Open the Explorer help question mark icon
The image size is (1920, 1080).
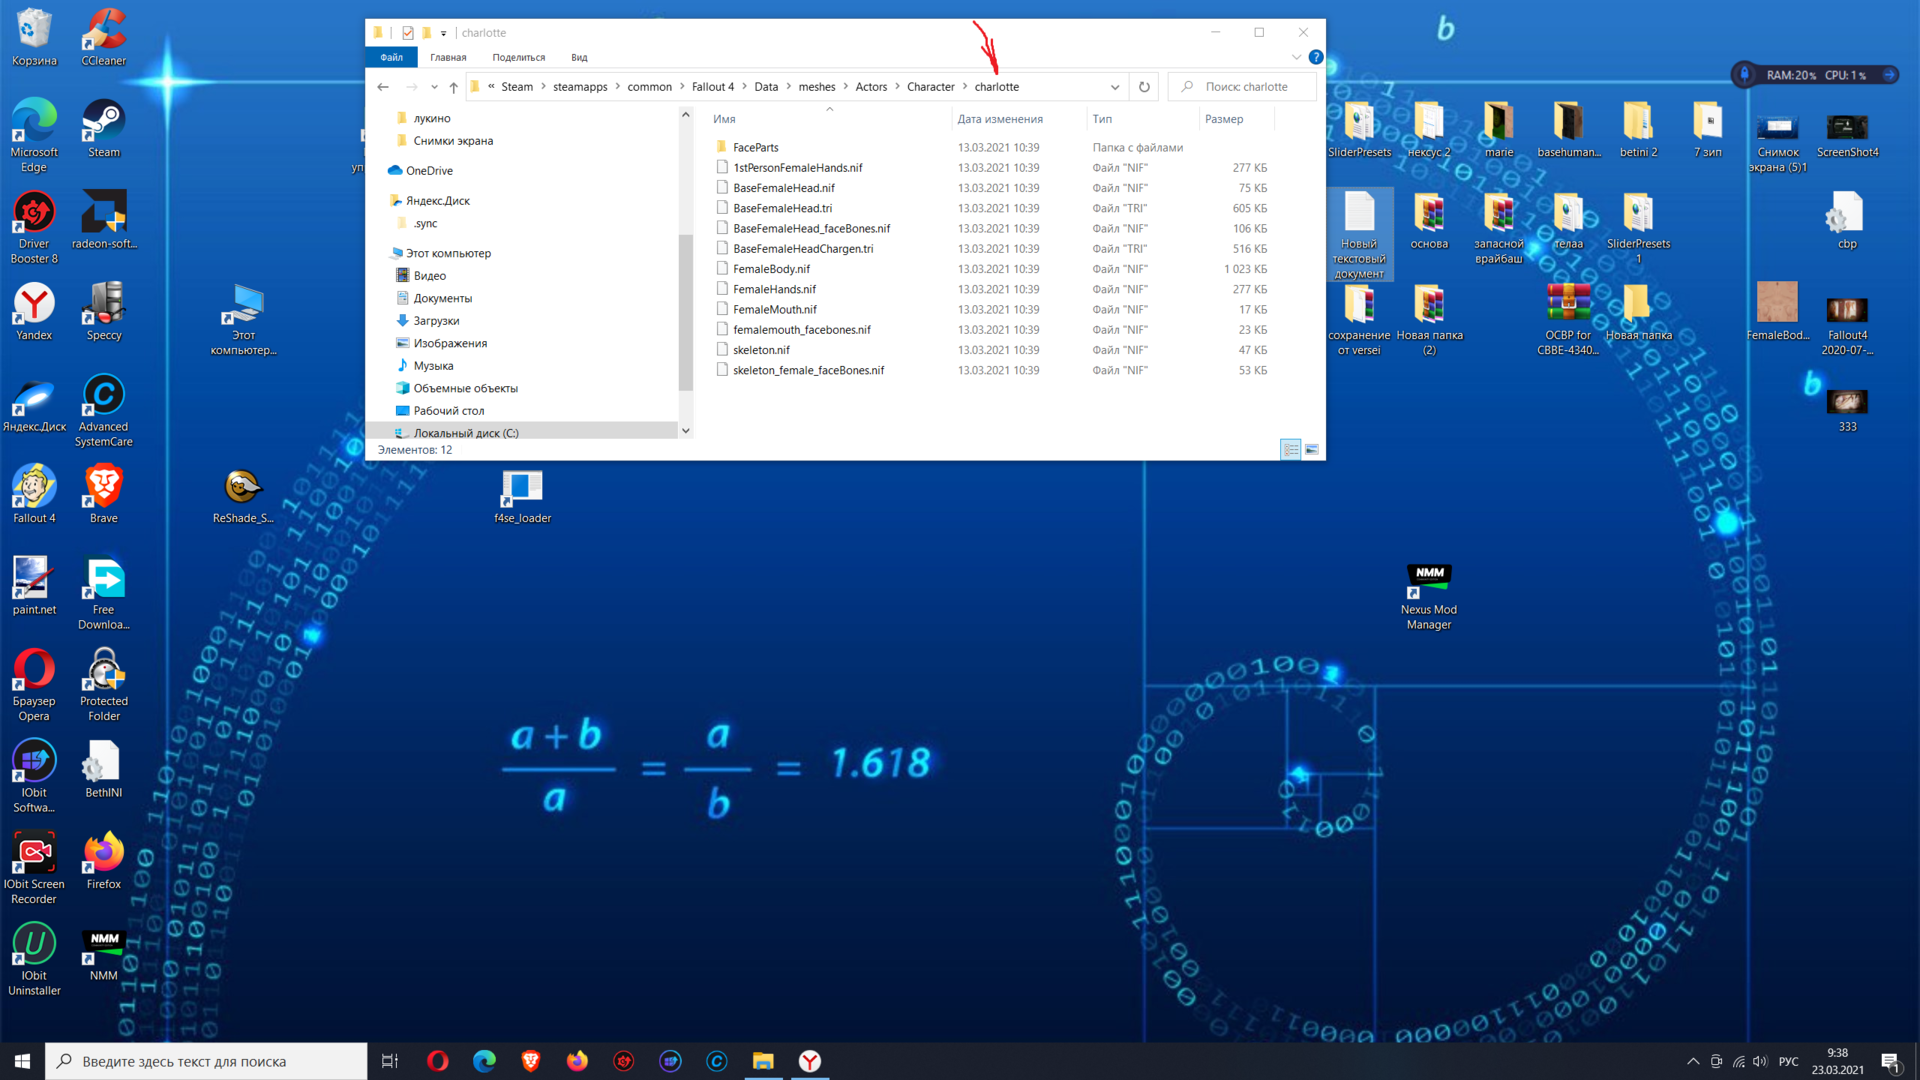(x=1316, y=57)
